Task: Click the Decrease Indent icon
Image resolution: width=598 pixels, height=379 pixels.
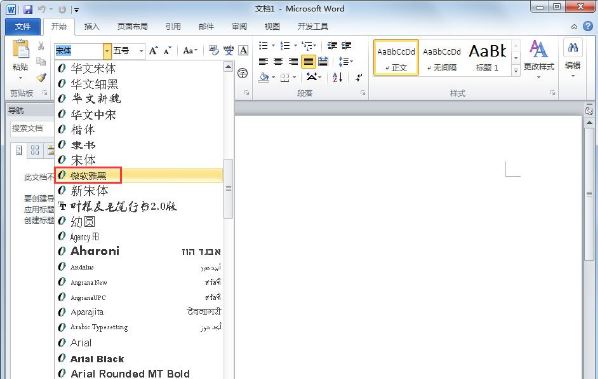Action: click(x=332, y=46)
